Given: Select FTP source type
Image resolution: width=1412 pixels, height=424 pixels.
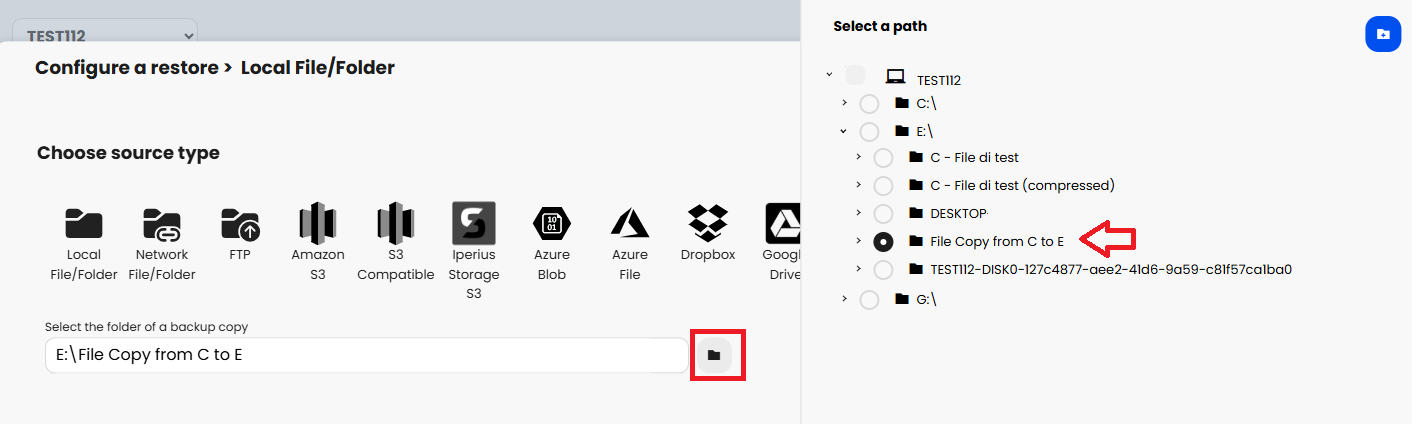Looking at the screenshot, I should pyautogui.click(x=240, y=225).
